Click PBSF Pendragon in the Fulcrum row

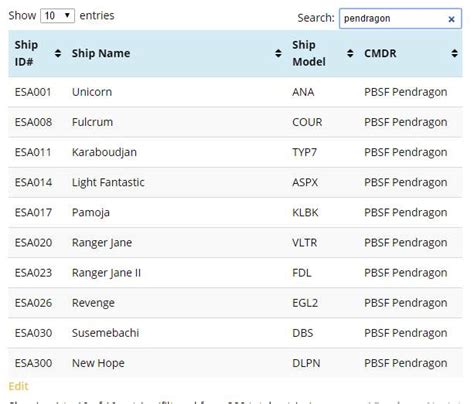(406, 122)
